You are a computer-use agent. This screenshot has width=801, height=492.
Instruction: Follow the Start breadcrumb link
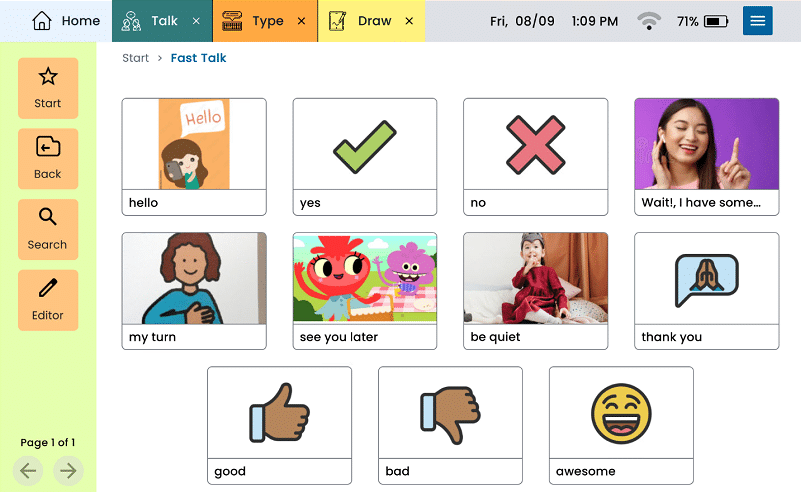(135, 58)
